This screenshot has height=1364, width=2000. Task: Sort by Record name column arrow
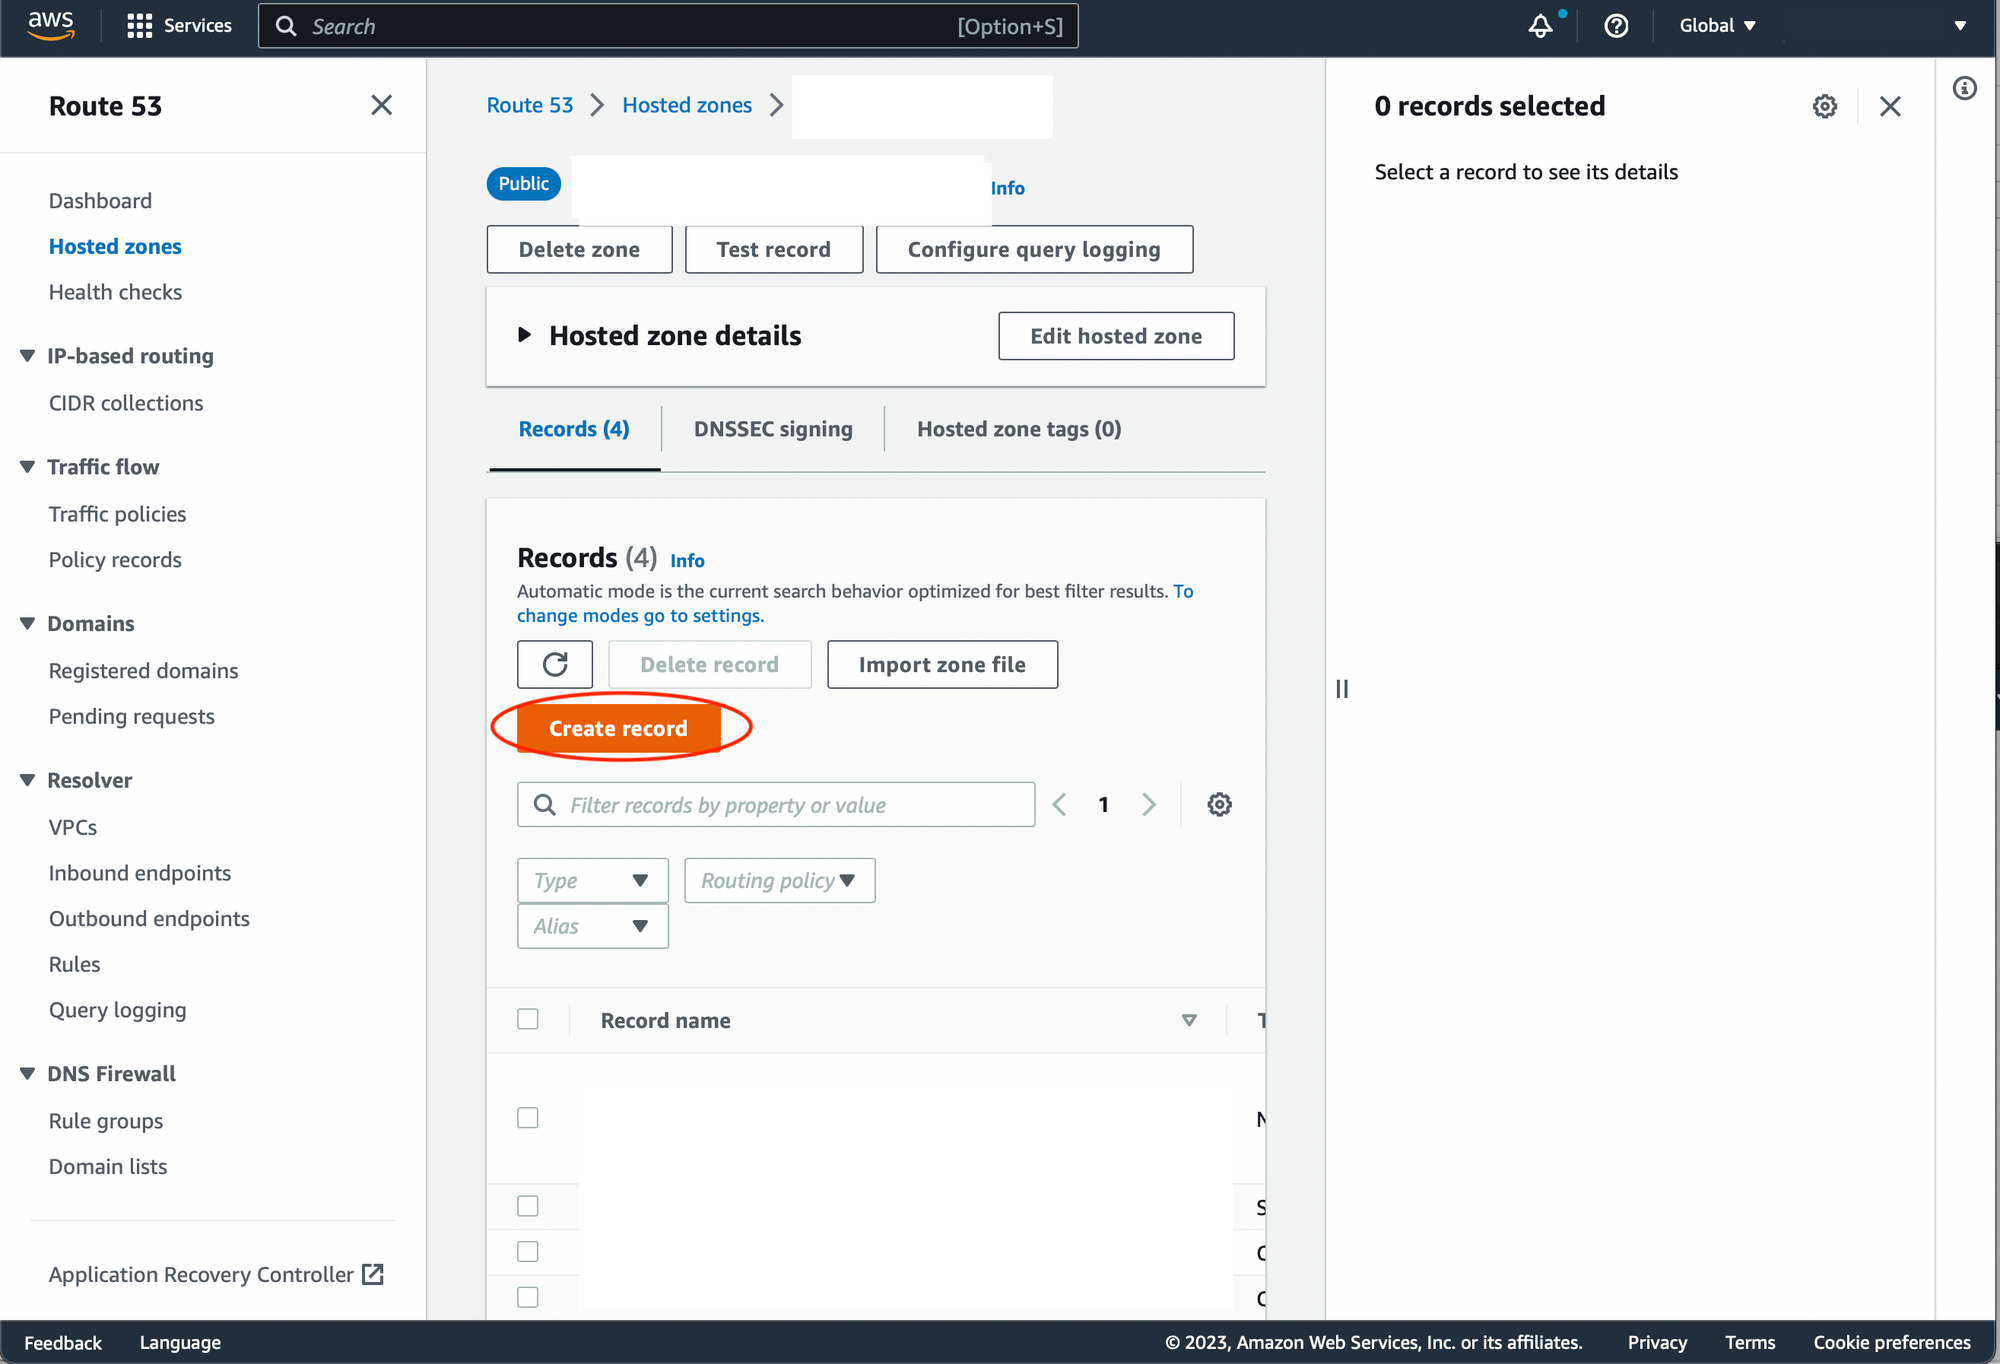pyautogui.click(x=1189, y=1020)
